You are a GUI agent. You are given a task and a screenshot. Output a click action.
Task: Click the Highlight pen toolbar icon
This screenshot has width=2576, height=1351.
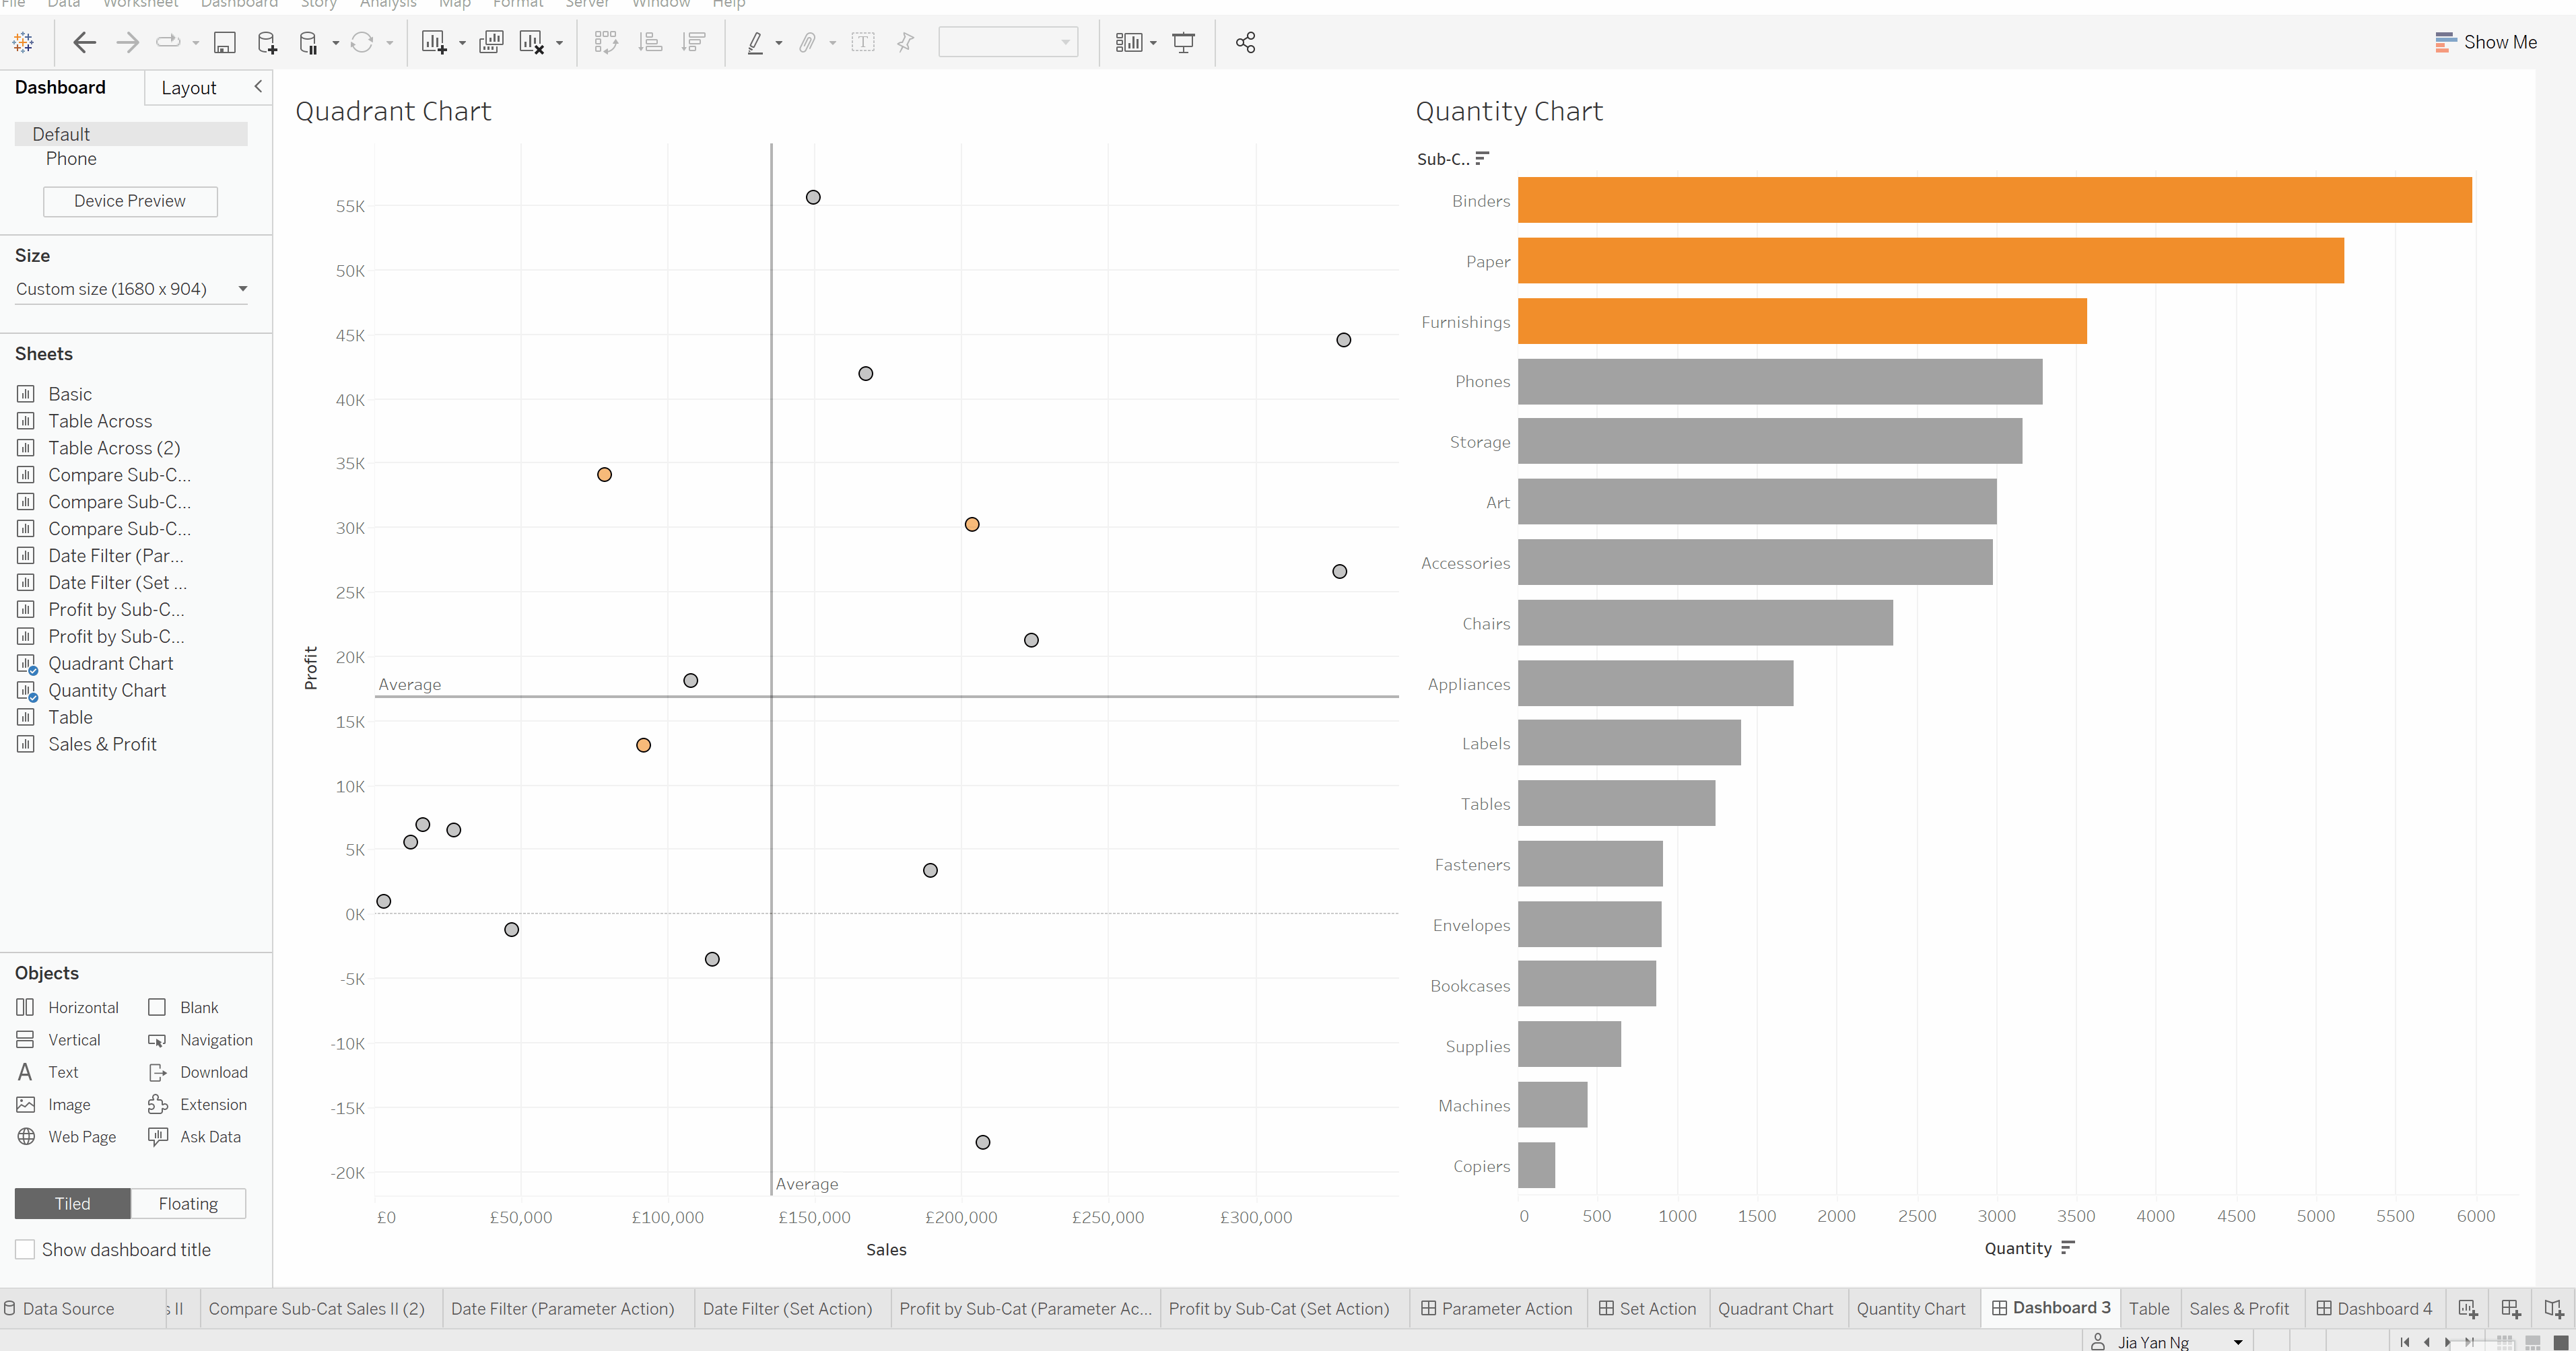756,43
